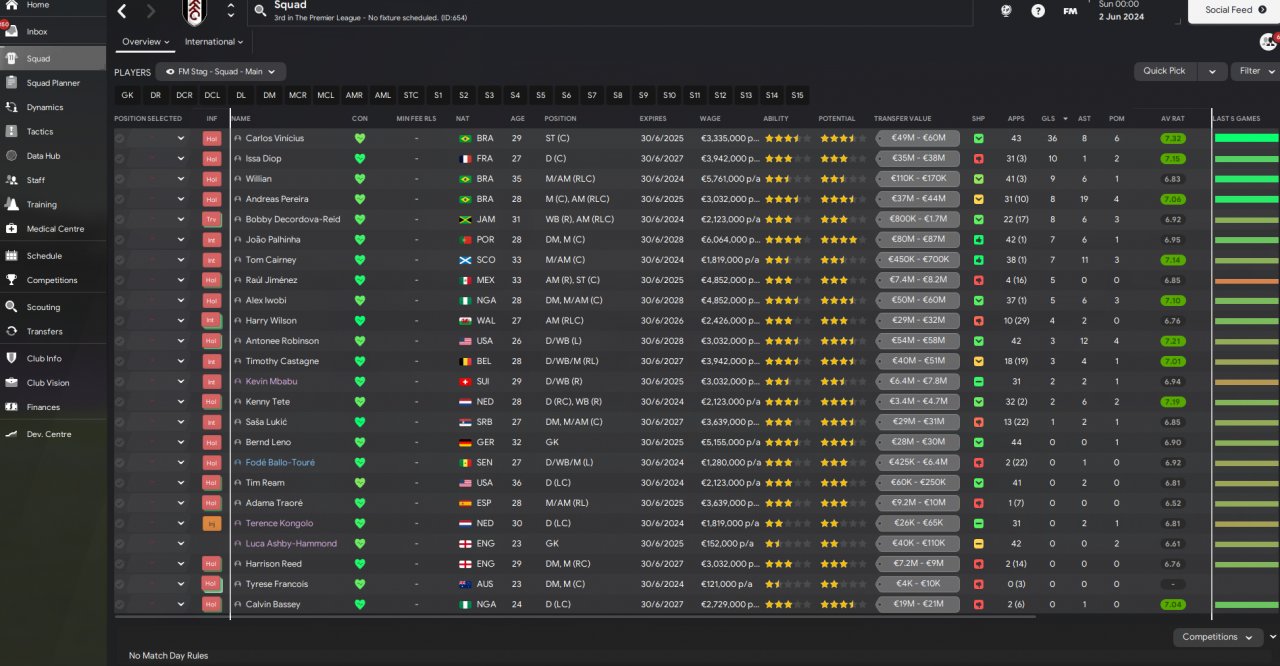
Task: Open the Tactics board icon
Action: [x=11, y=132]
